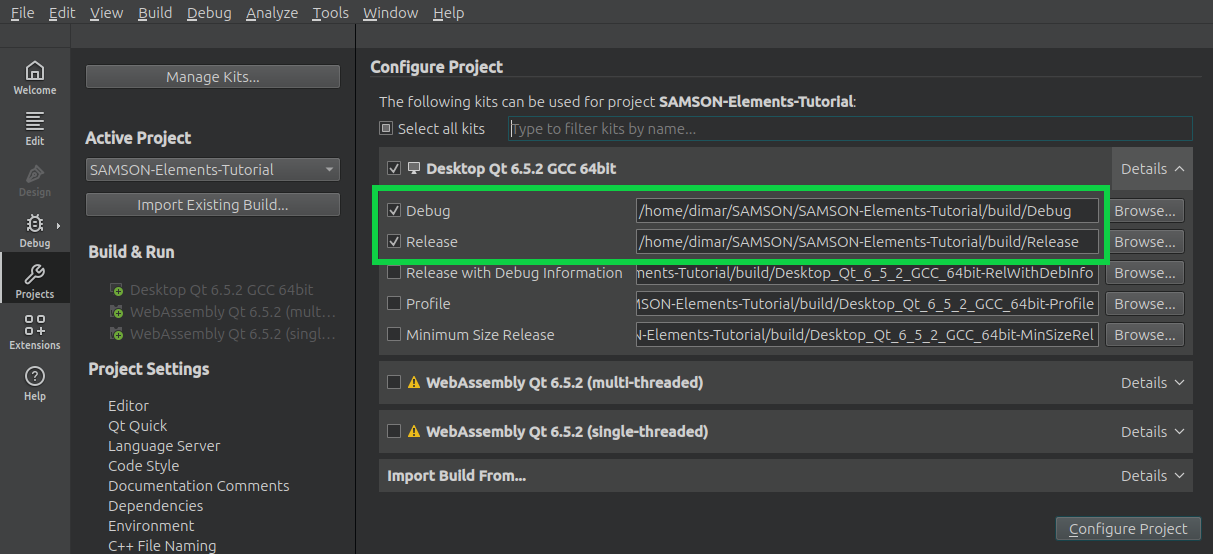1213x554 pixels.
Task: Open the View menu
Action: (x=106, y=13)
